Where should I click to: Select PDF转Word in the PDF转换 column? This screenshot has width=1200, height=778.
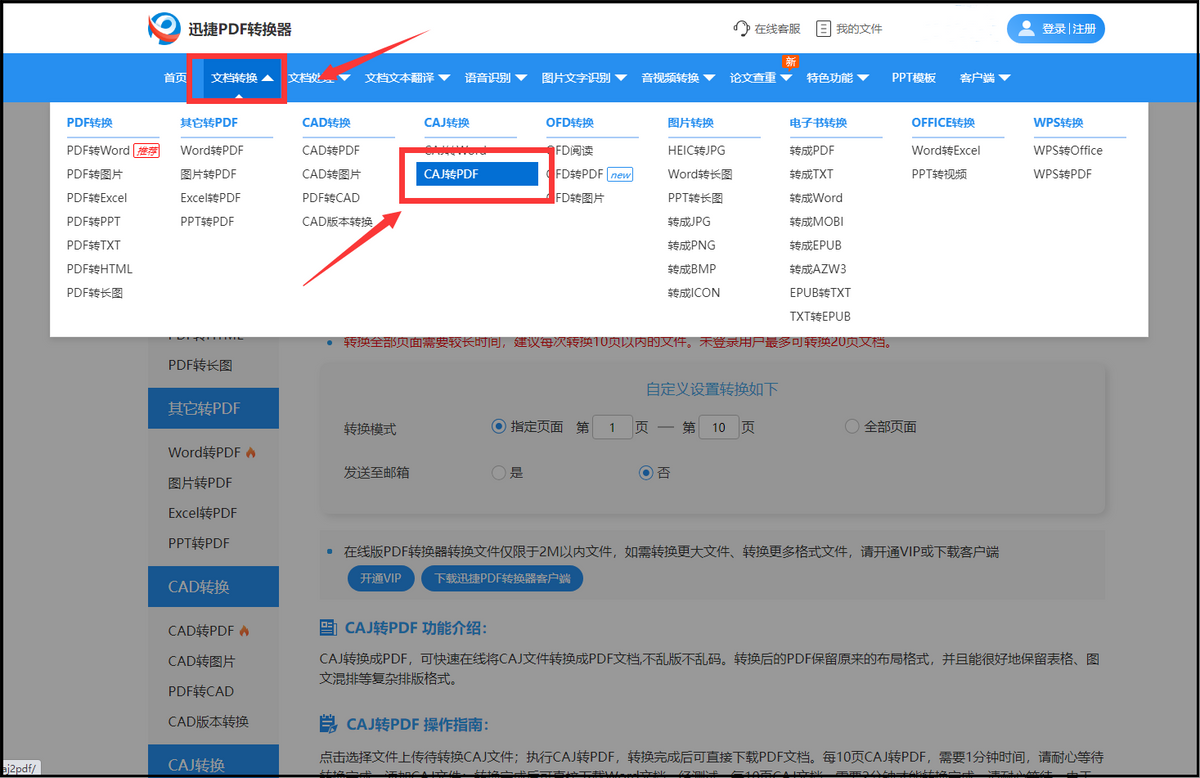(x=98, y=150)
